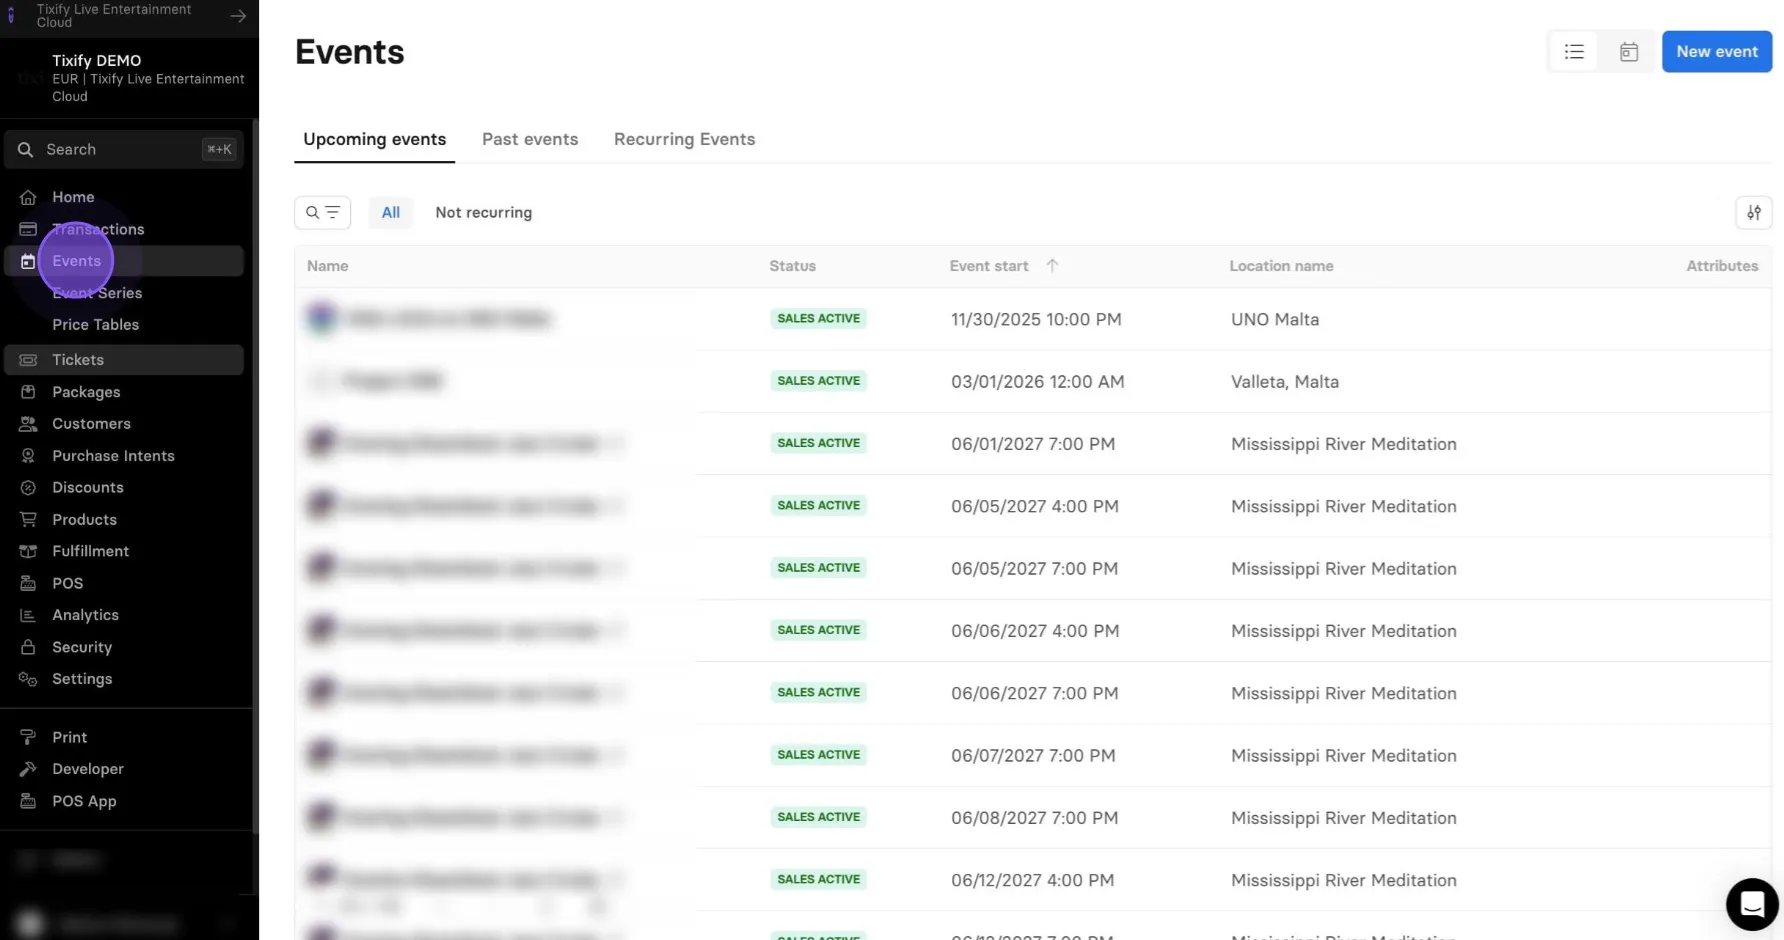Click the arrow beside Tixify Live Entertainment Cloud
The image size is (1784, 940).
point(238,16)
